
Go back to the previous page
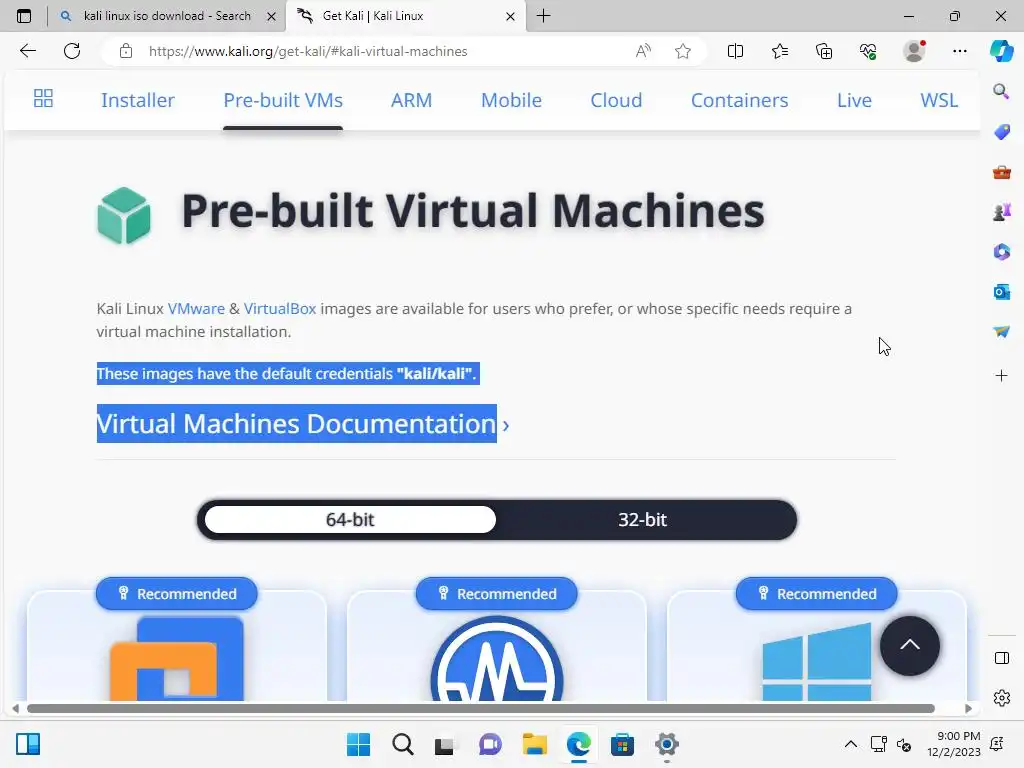(x=27, y=51)
